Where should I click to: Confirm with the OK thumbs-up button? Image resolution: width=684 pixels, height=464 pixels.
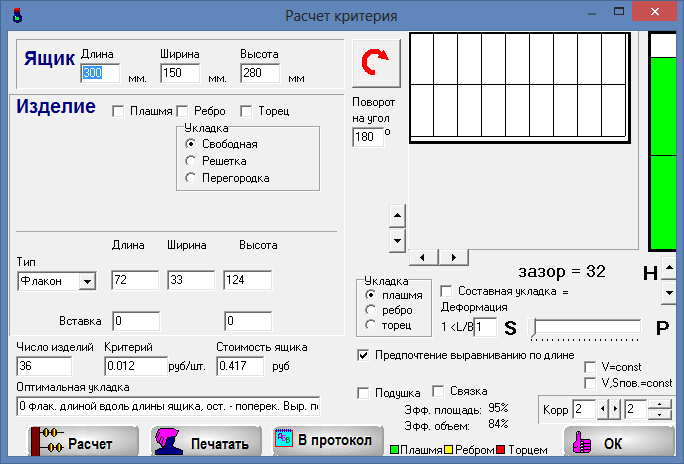pyautogui.click(x=619, y=443)
